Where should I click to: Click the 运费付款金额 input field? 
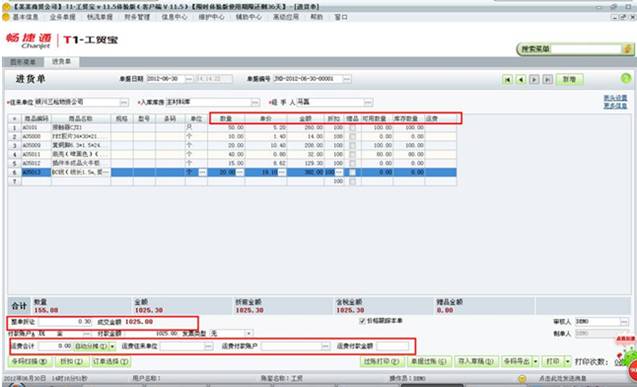[x=392, y=346]
